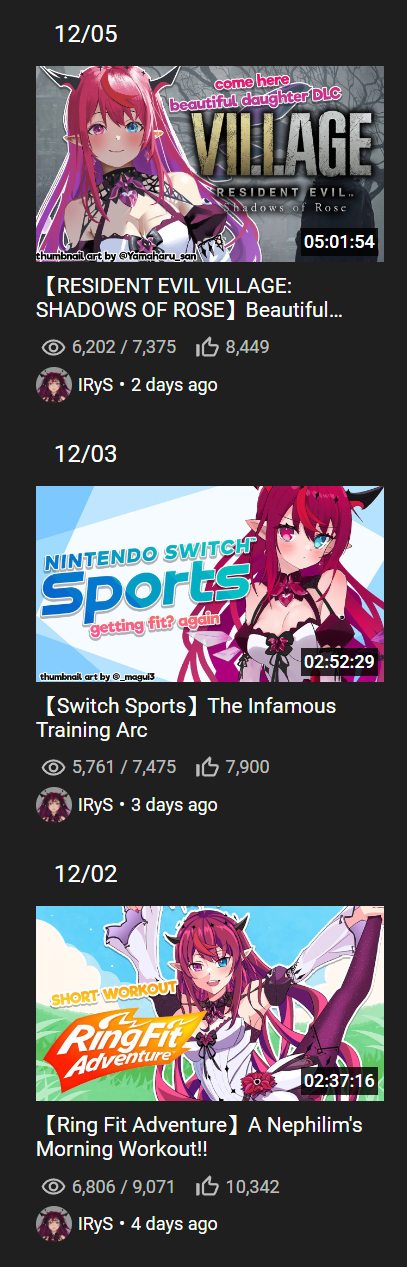
Task: Click the 05:01:54 duration badge
Action: (339, 242)
